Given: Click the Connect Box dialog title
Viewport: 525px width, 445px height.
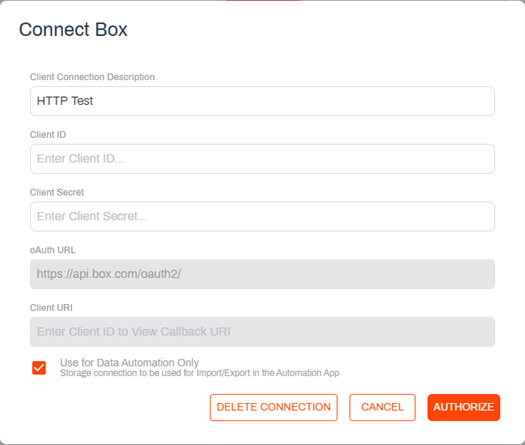Looking at the screenshot, I should point(73,29).
